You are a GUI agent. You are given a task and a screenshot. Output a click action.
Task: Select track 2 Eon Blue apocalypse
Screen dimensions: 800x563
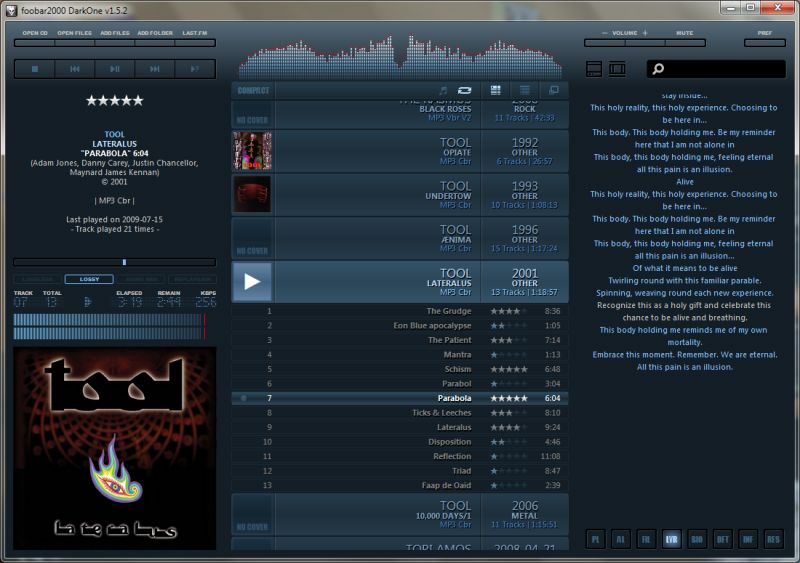(400, 326)
